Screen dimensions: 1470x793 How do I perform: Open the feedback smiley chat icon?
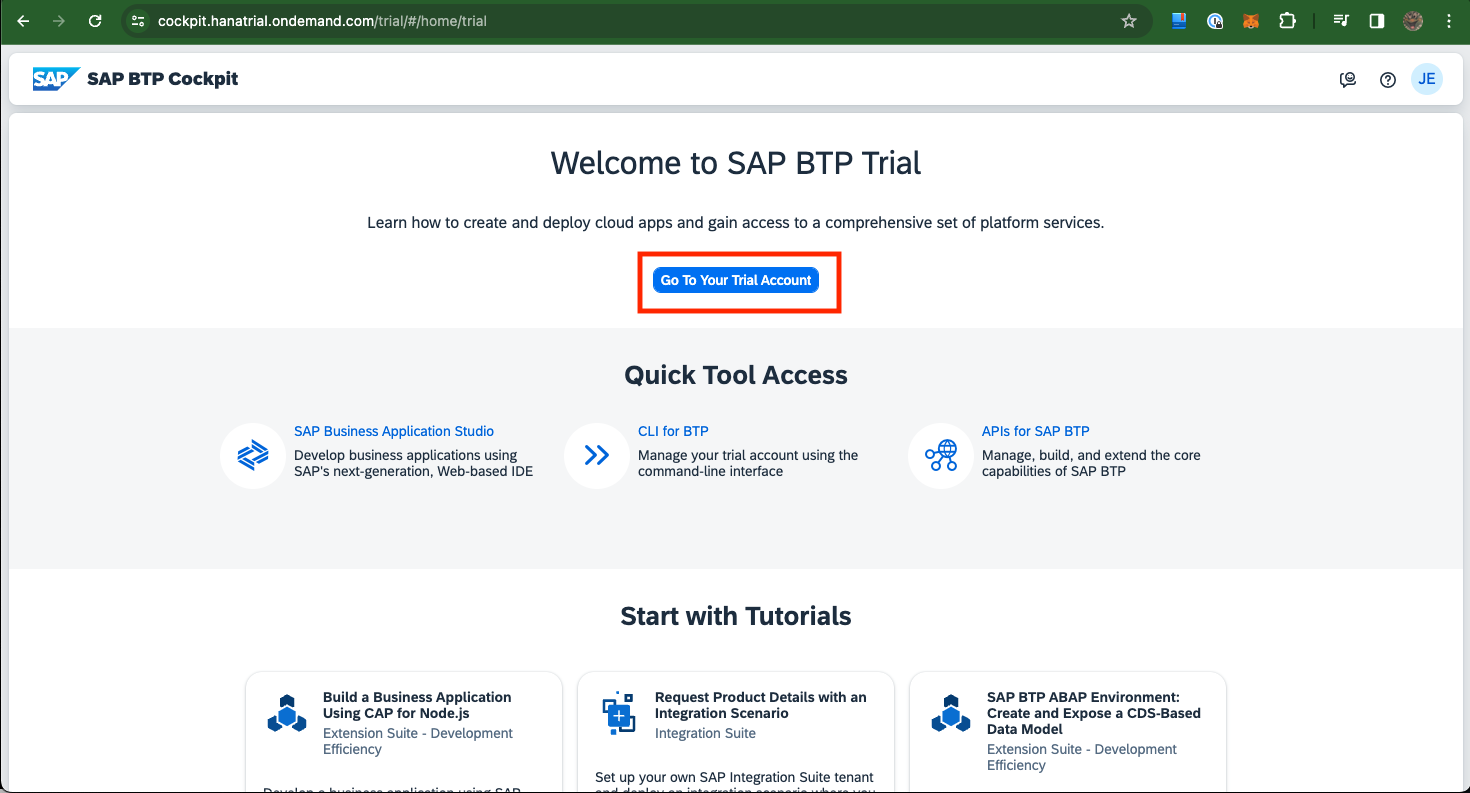(1348, 80)
